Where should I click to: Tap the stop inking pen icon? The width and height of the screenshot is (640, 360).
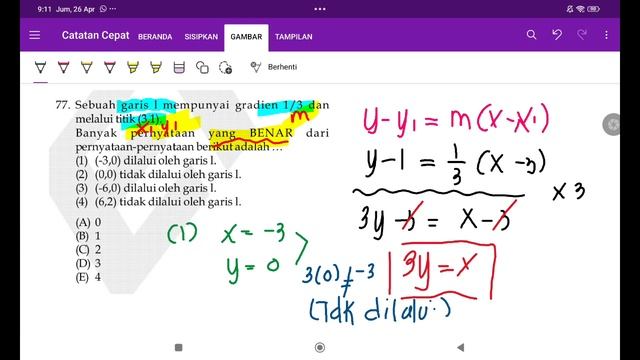[256, 67]
